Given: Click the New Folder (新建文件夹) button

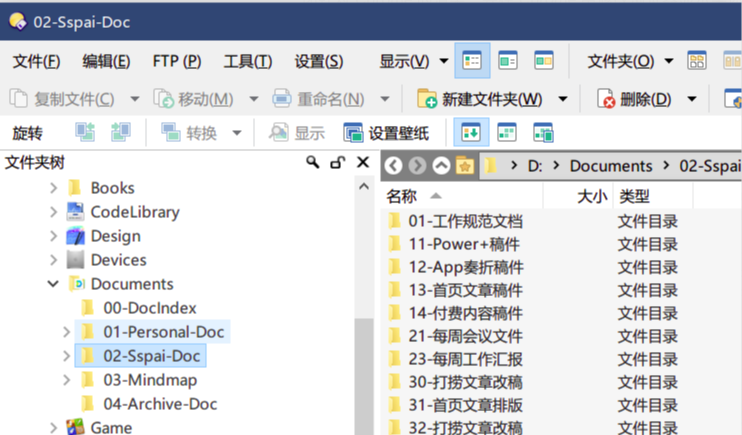Looking at the screenshot, I should (481, 99).
